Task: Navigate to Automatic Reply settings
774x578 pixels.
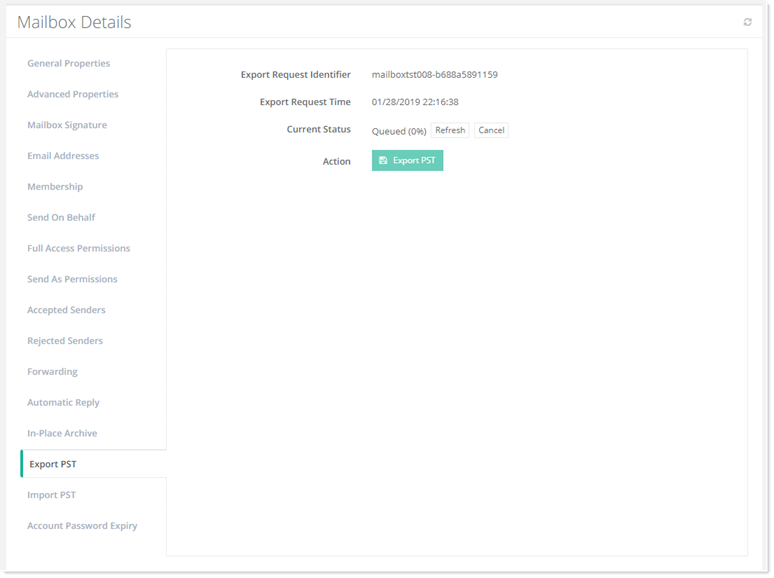Action: (63, 403)
